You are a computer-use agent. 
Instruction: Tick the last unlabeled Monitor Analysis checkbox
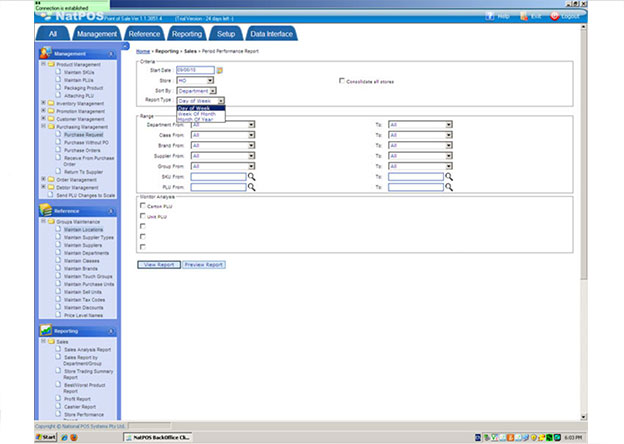tap(143, 247)
